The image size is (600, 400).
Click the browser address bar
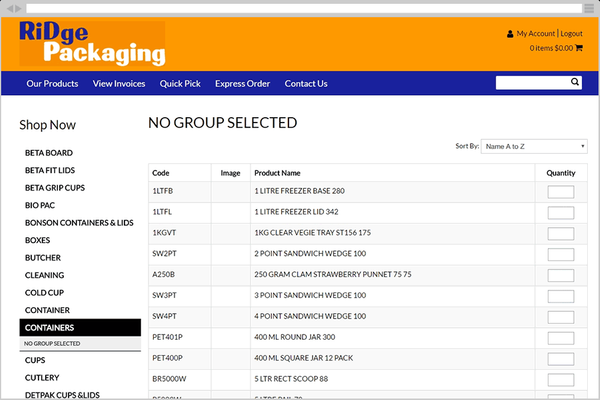(304, 8)
